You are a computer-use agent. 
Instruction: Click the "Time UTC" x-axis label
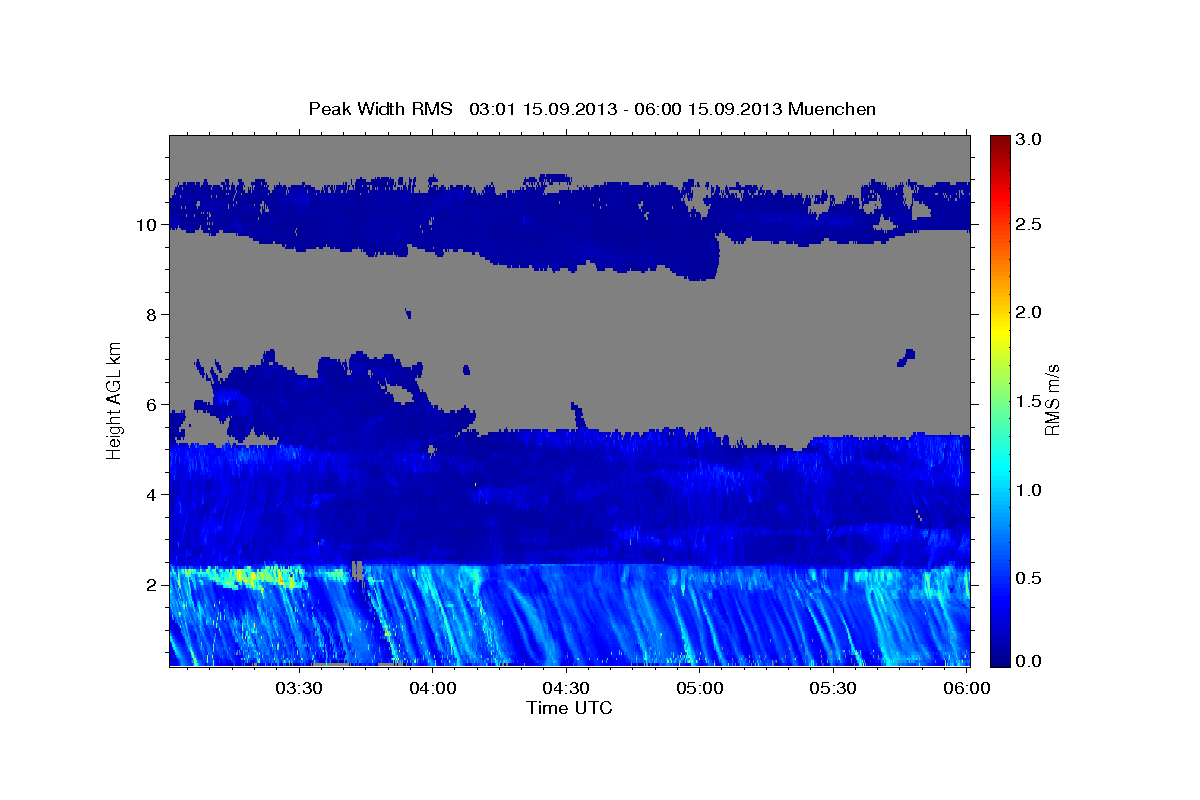[x=569, y=708]
